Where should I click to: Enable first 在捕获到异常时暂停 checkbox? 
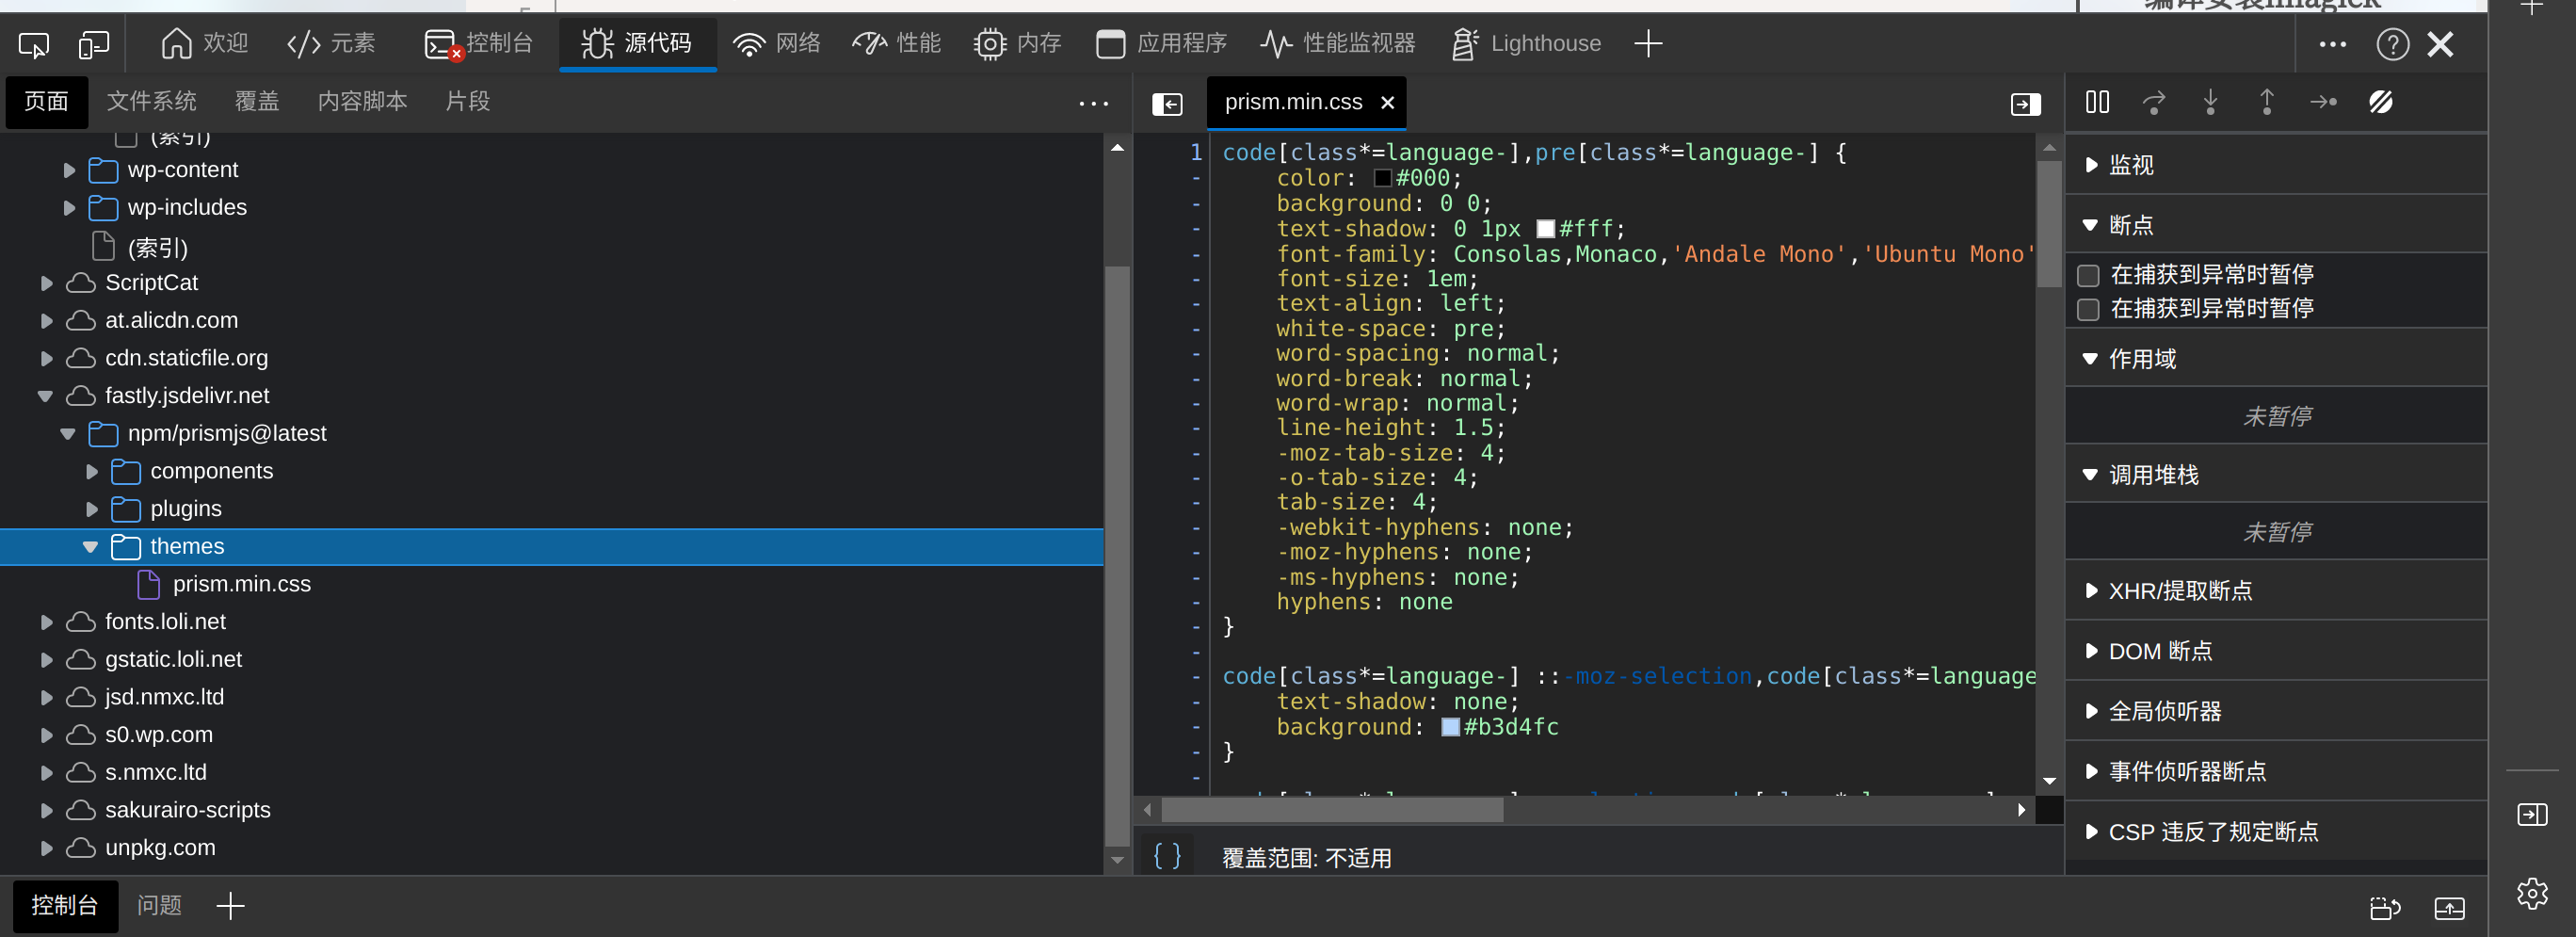(2088, 275)
